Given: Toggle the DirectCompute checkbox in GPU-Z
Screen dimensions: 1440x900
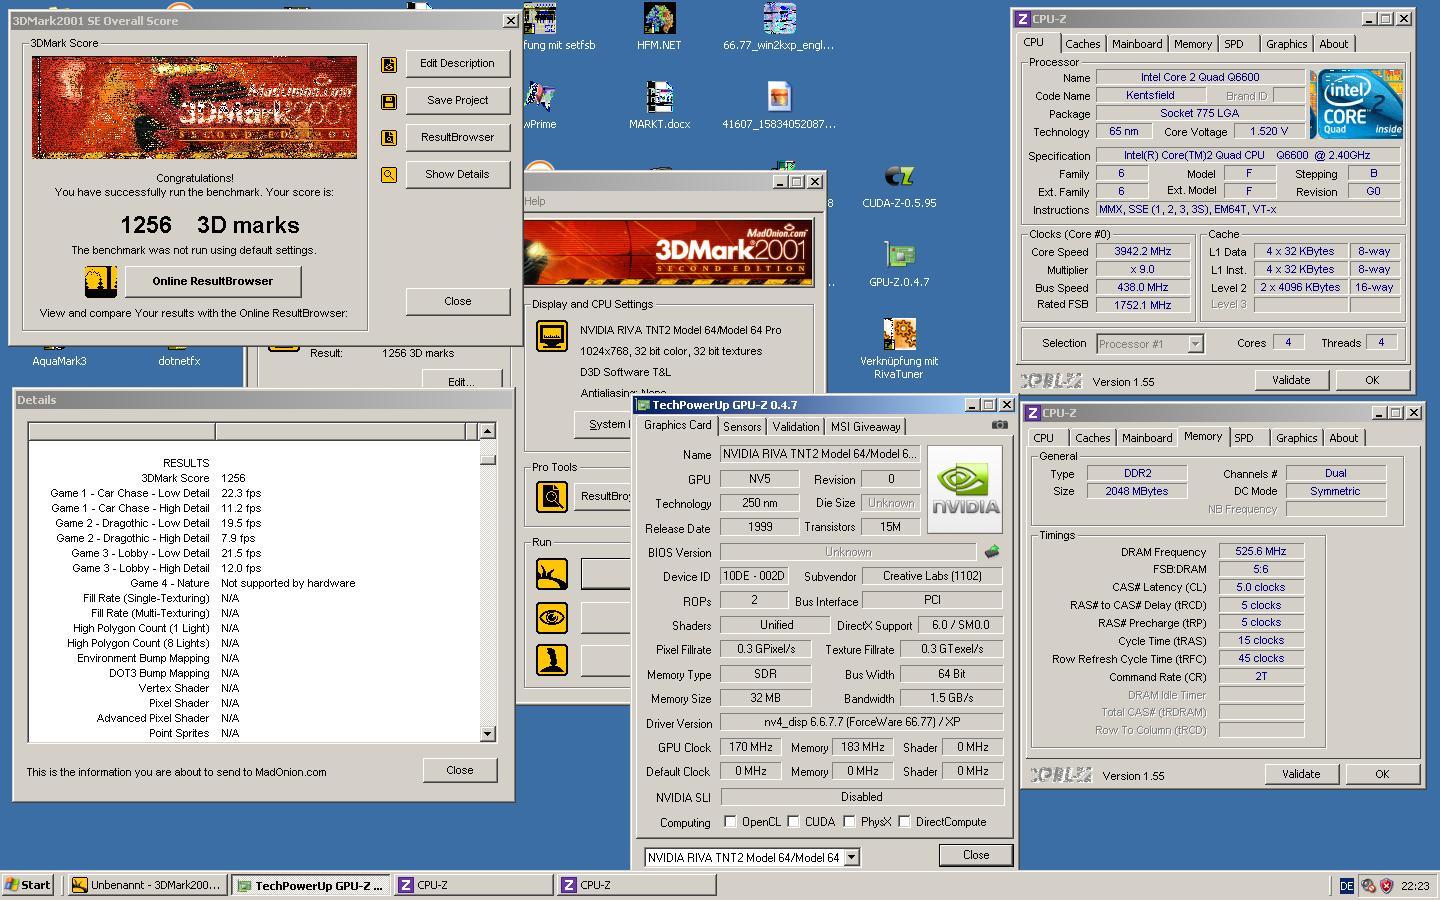Looking at the screenshot, I should coord(904,822).
